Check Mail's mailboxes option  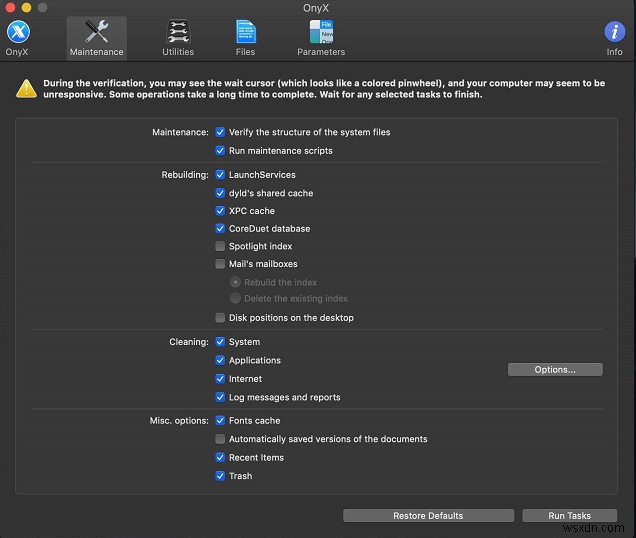point(220,264)
